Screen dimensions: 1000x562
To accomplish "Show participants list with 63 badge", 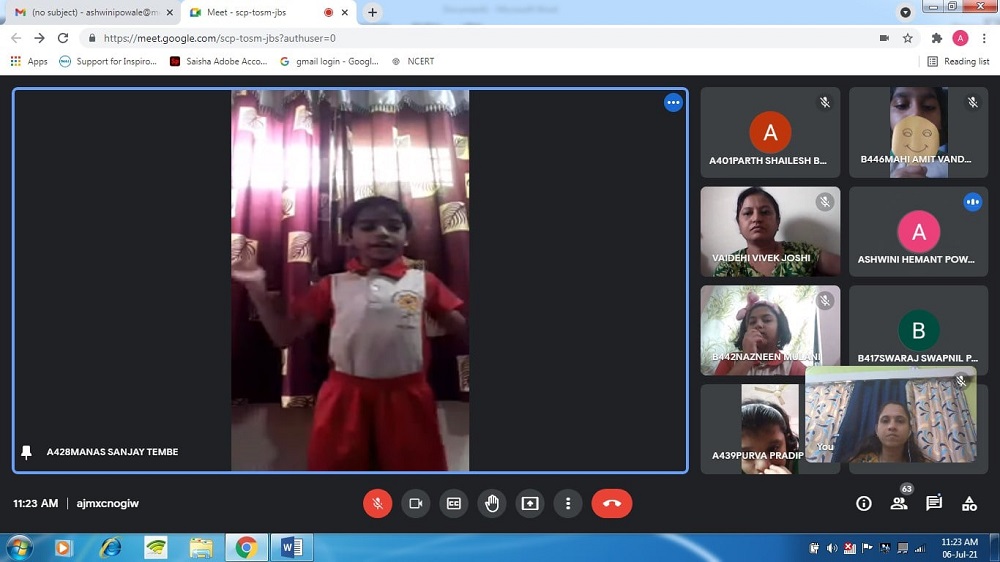I will point(899,503).
